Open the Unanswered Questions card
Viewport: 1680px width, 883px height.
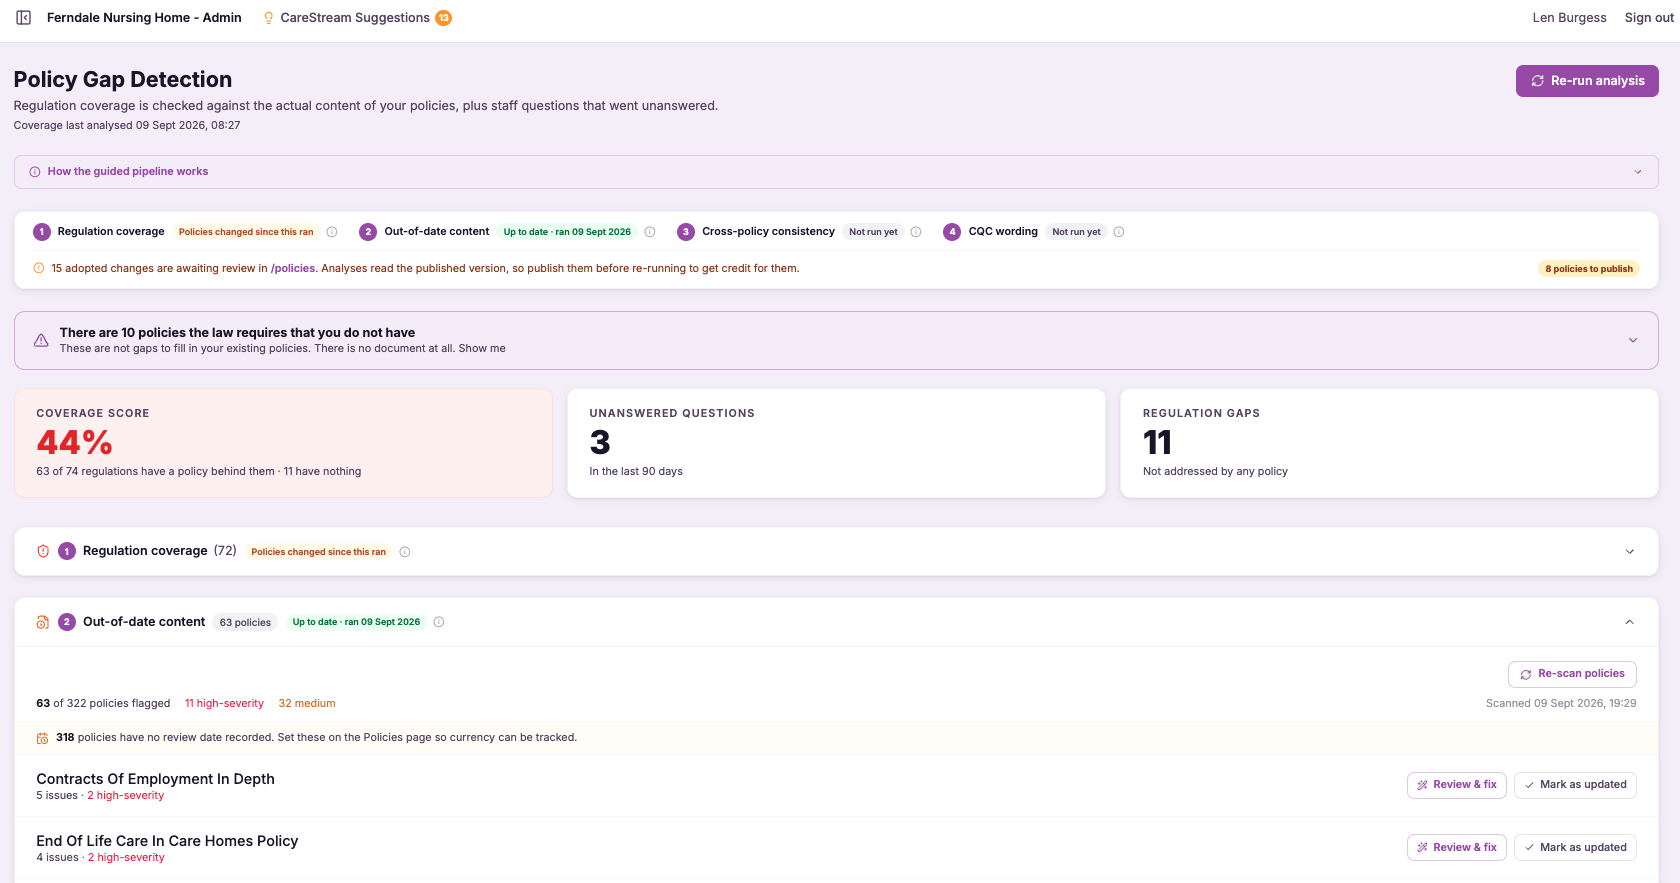click(x=836, y=443)
